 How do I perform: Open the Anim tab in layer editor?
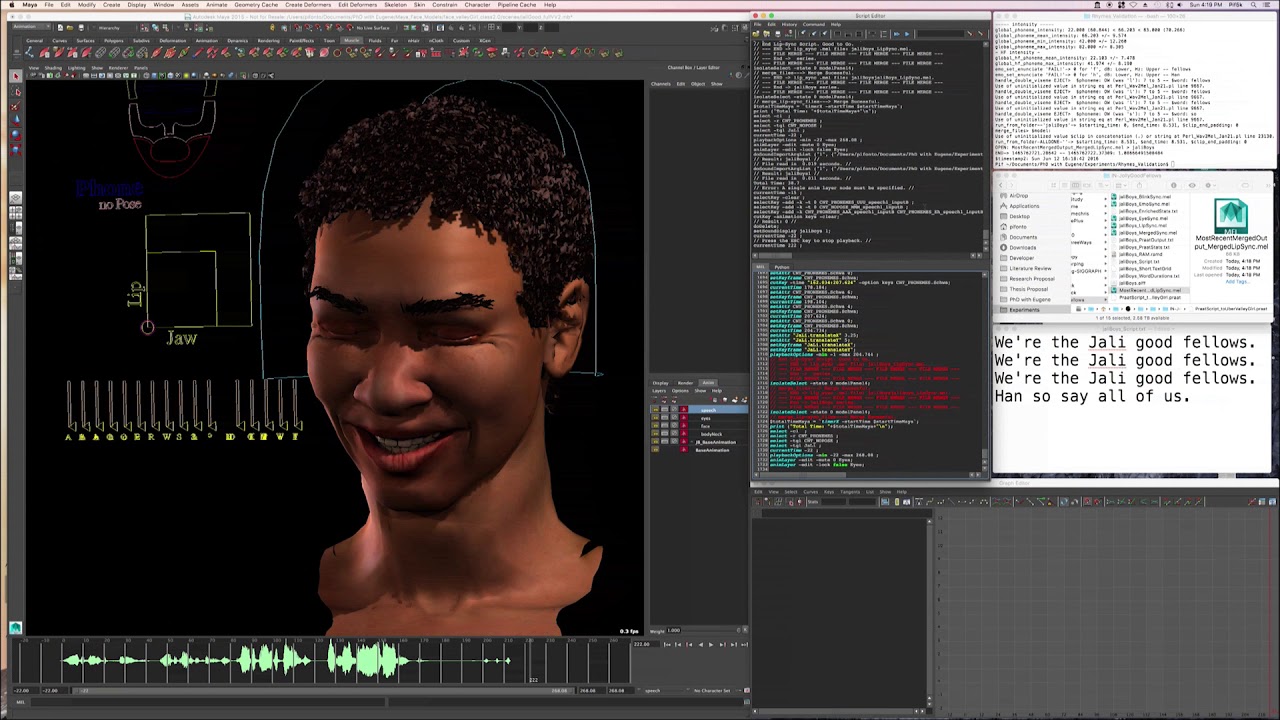[x=708, y=383]
